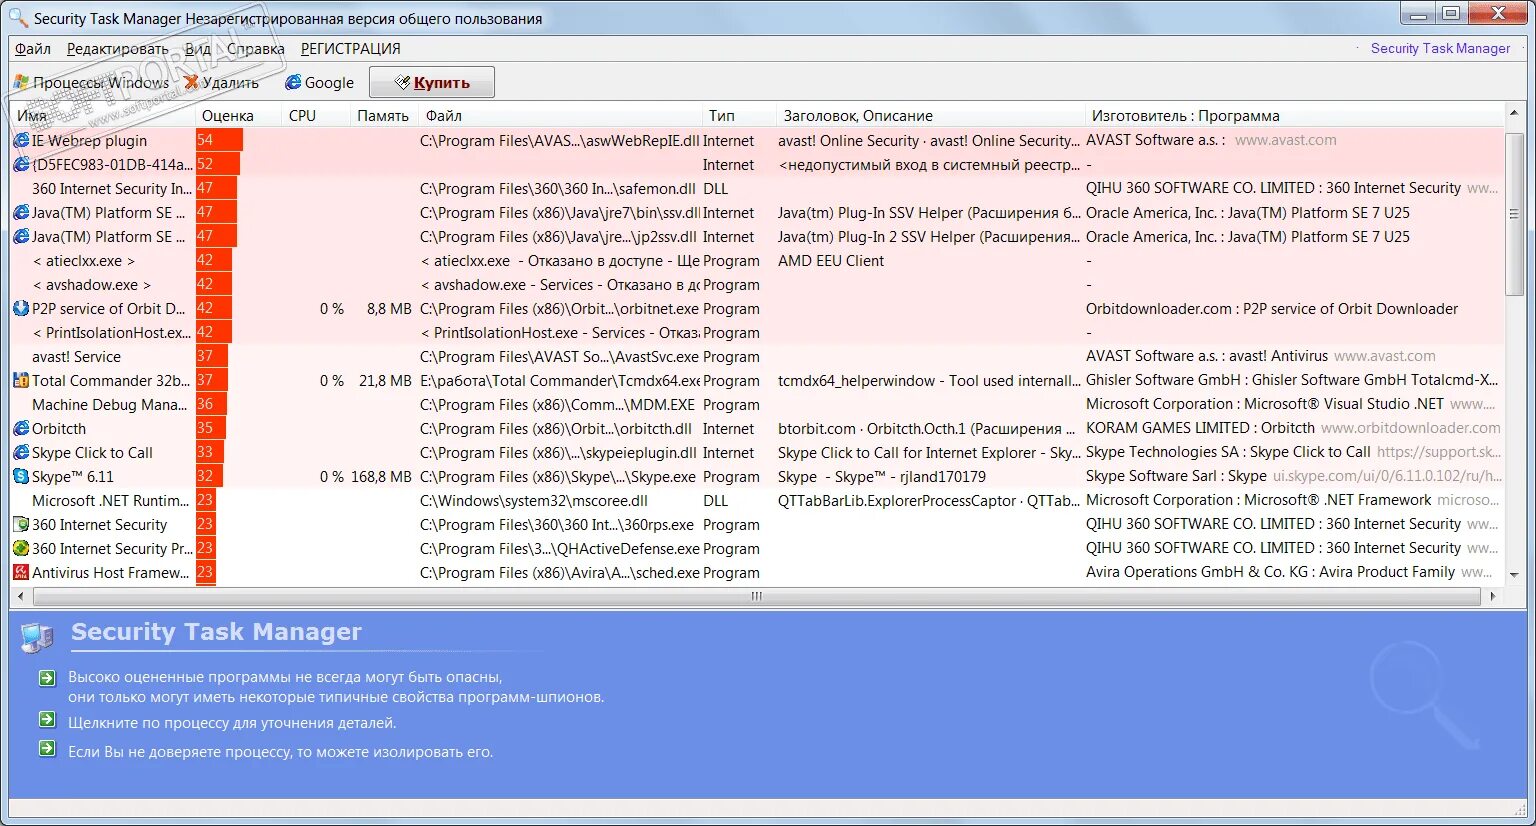This screenshot has width=1536, height=826.
Task: Click the Java icon on the ssv.dll row
Action: click(x=21, y=213)
